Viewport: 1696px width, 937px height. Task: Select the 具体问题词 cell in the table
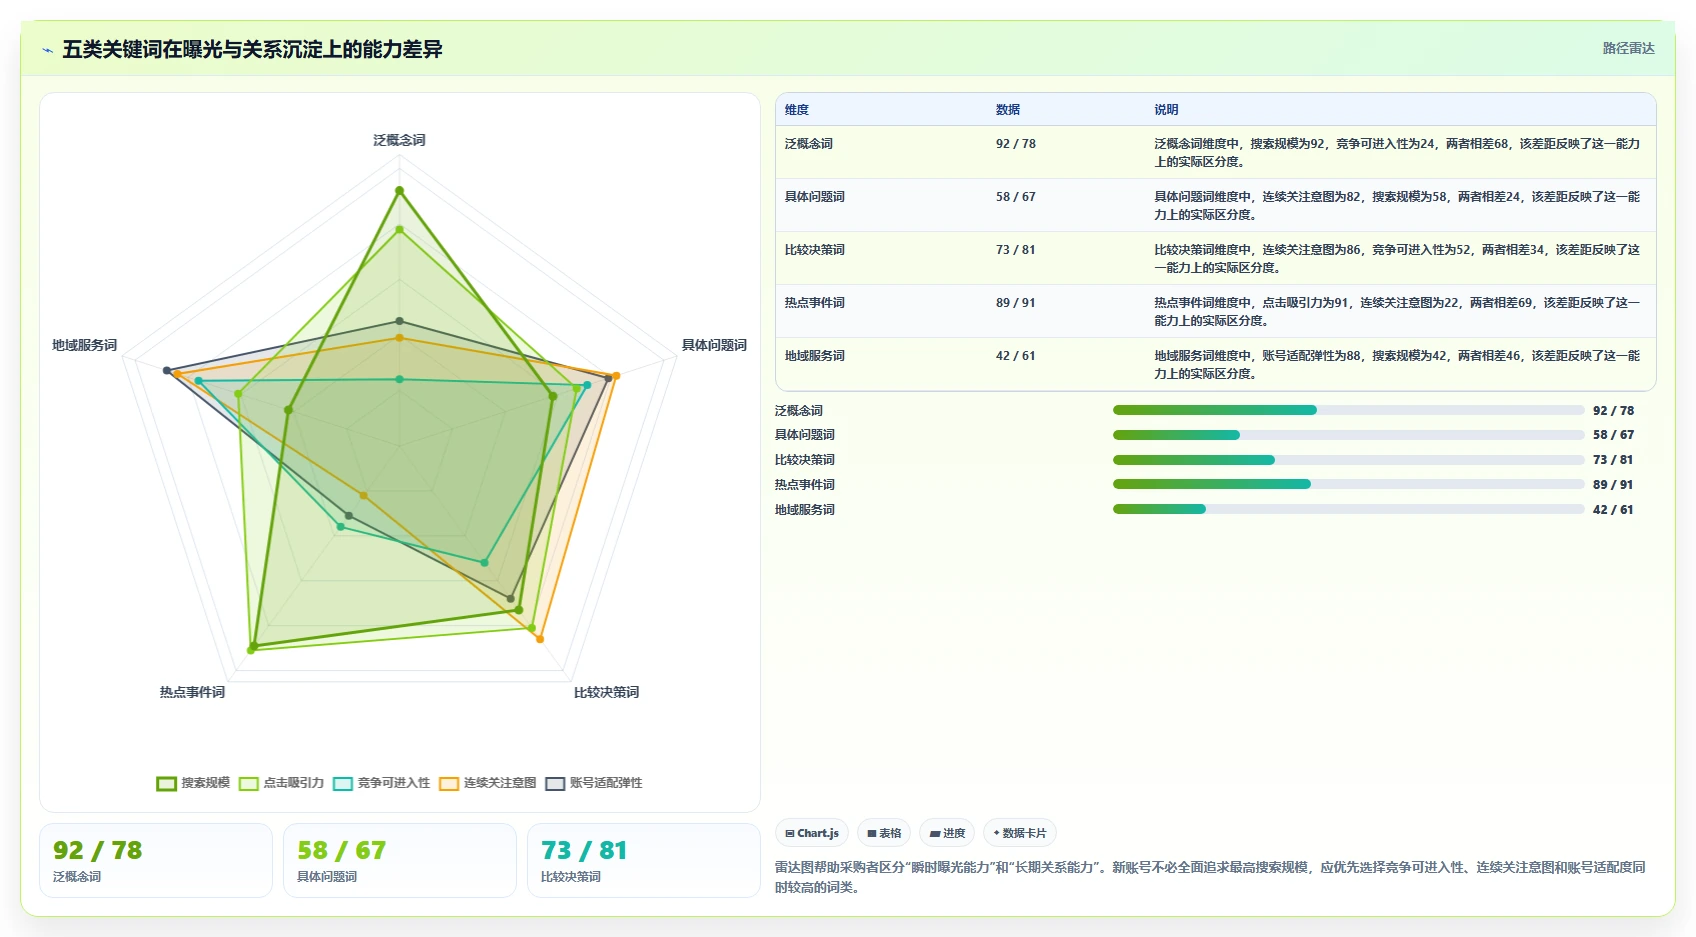click(815, 197)
